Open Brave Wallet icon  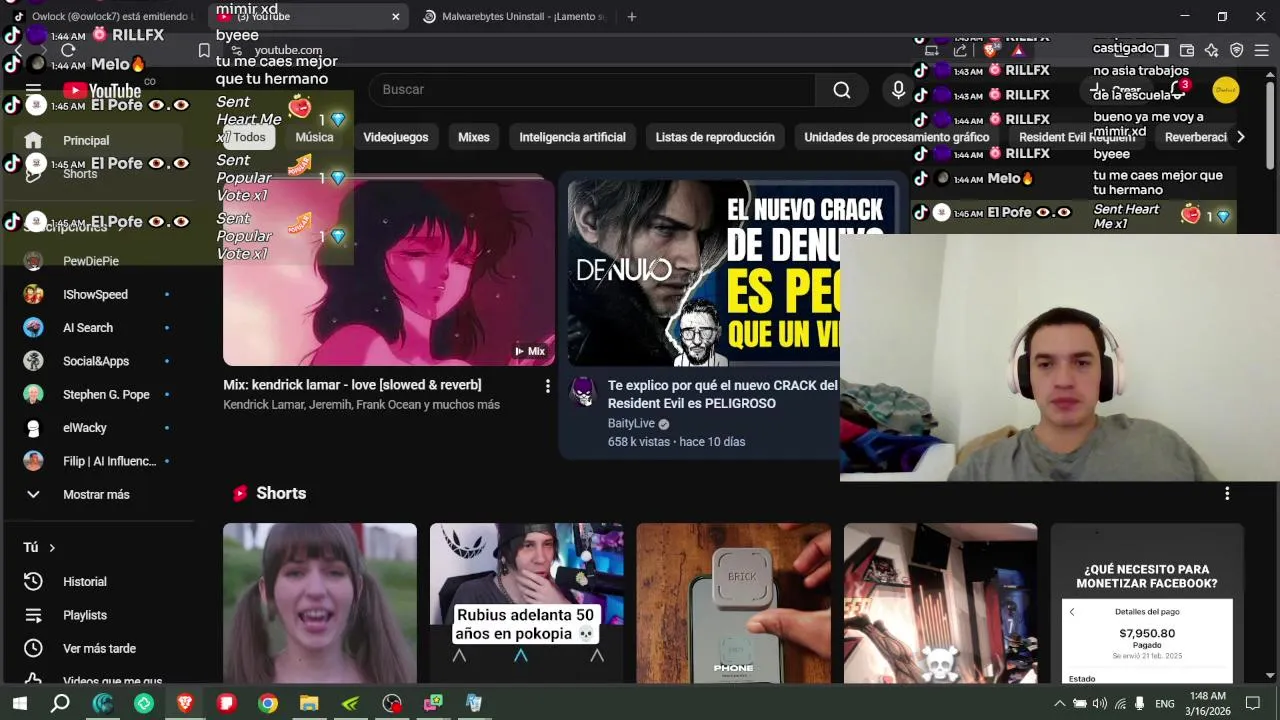[x=1187, y=50]
